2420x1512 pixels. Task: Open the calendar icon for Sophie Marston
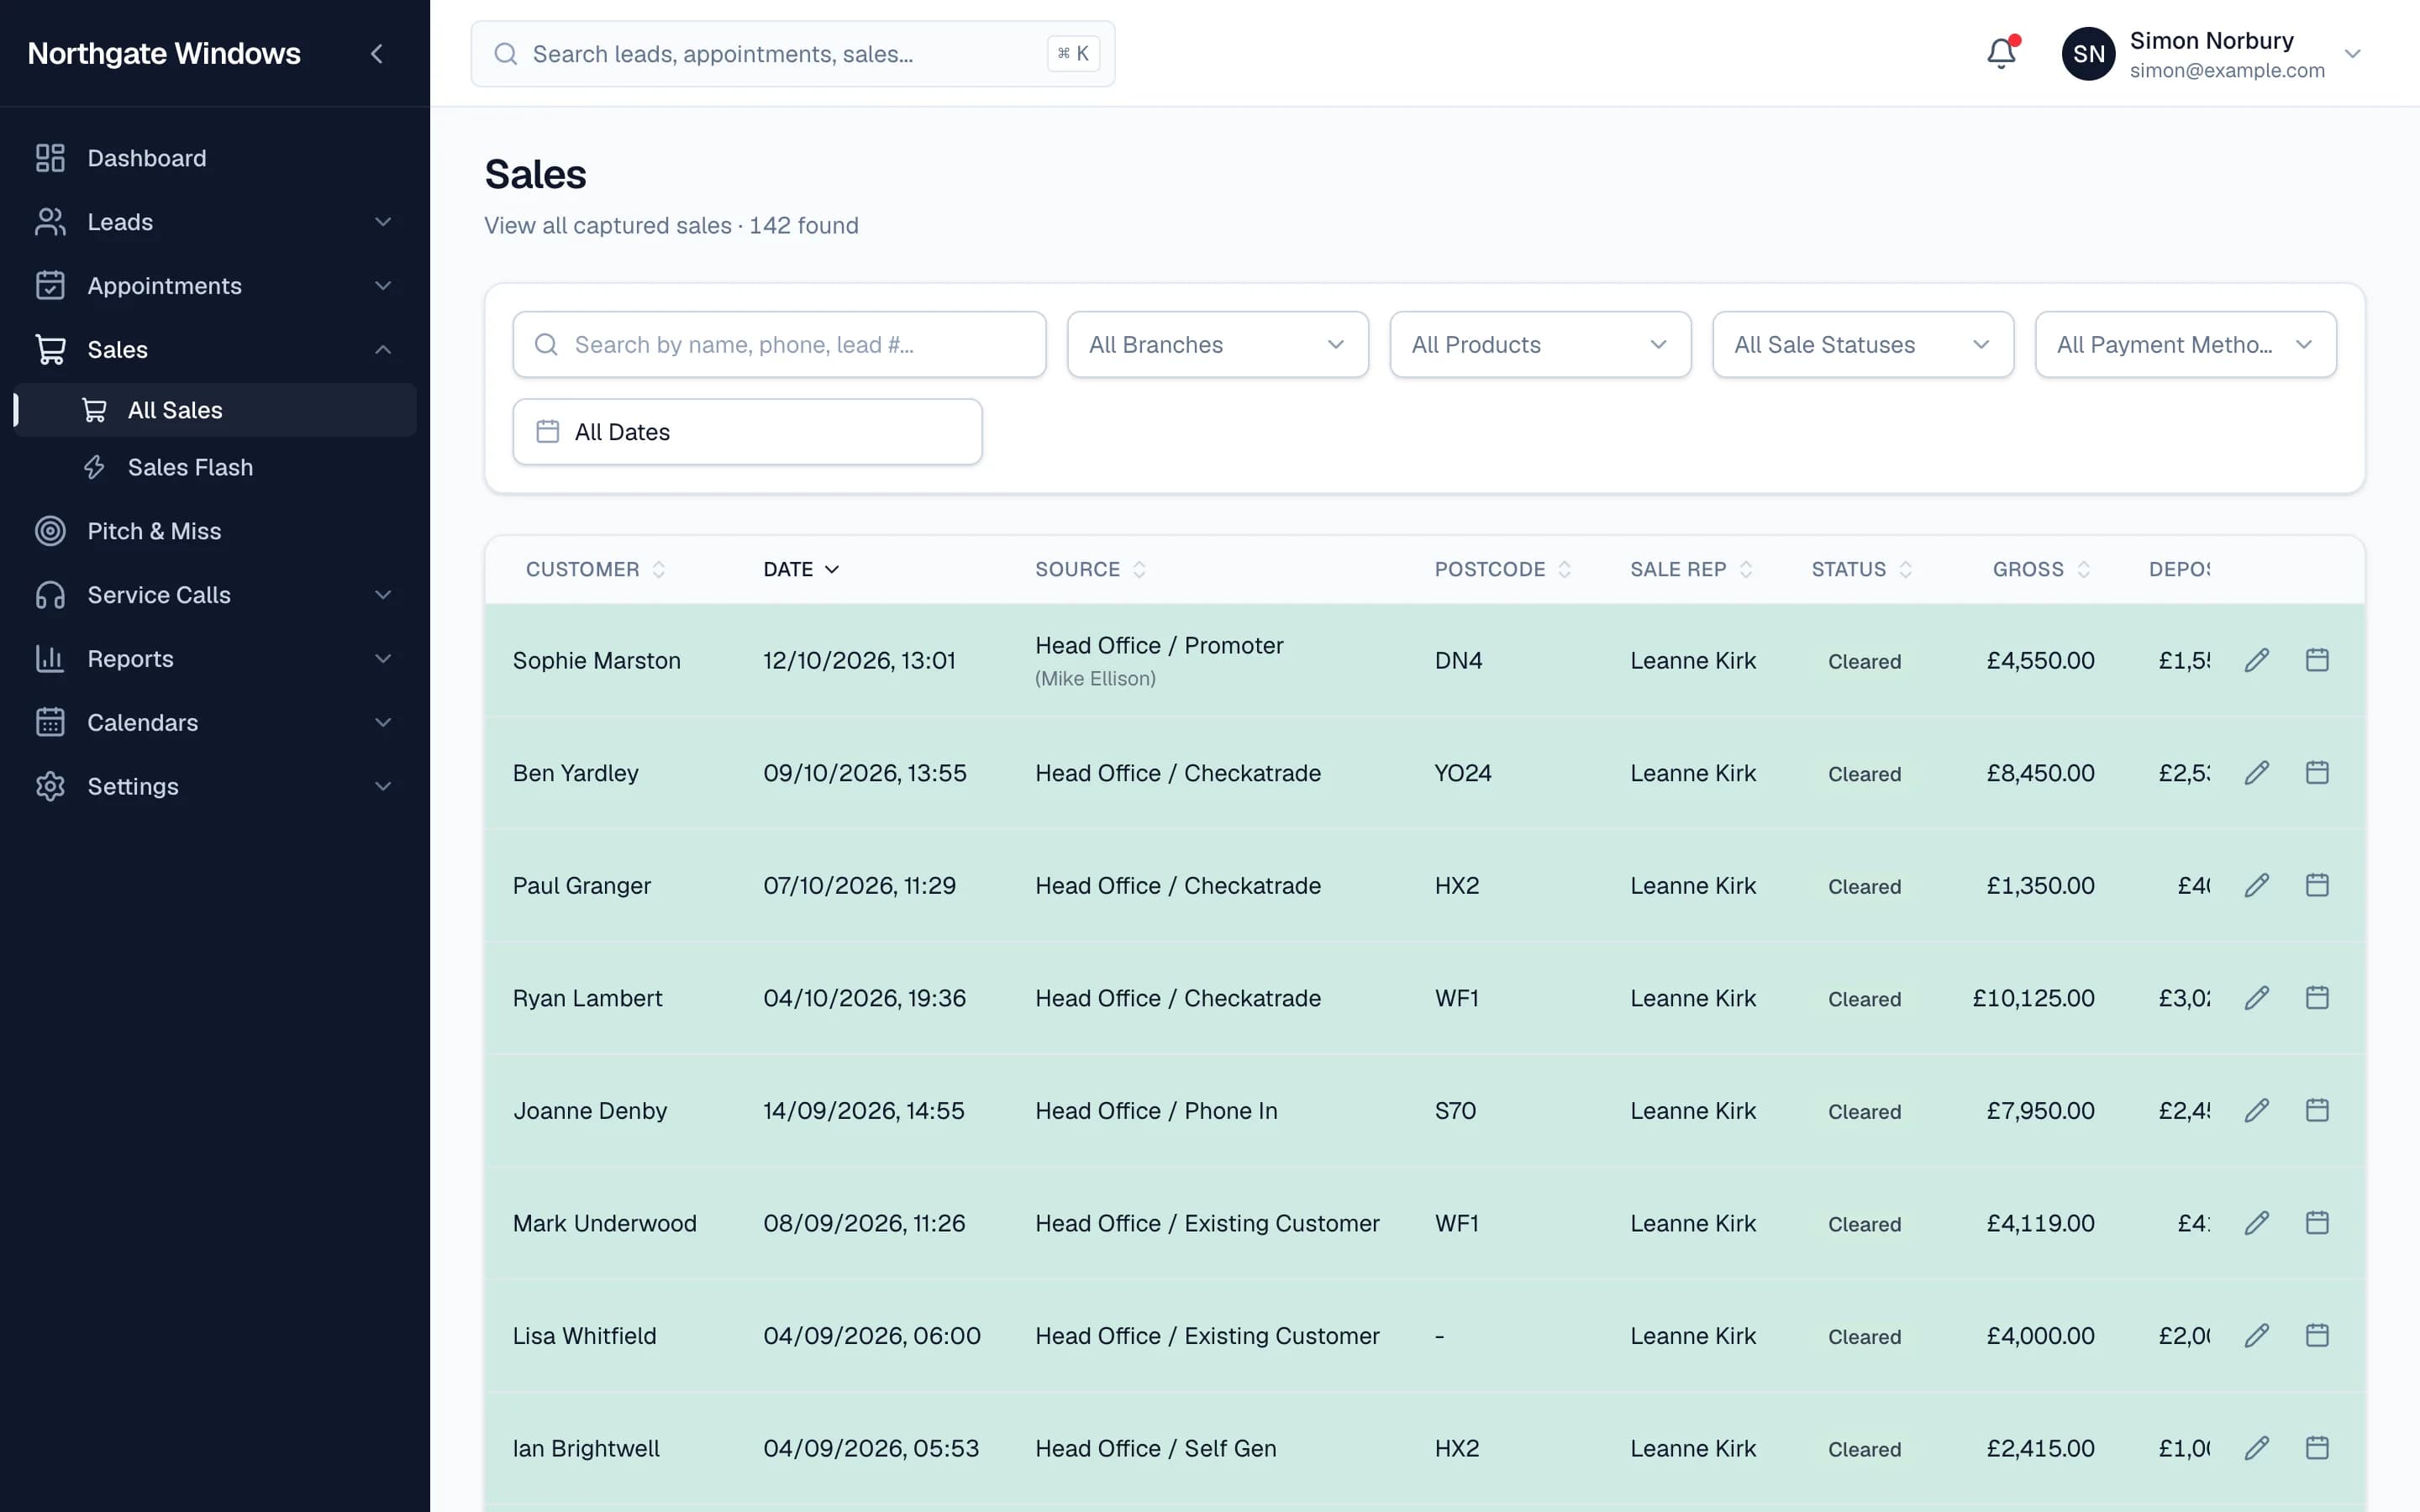pyautogui.click(x=2317, y=660)
